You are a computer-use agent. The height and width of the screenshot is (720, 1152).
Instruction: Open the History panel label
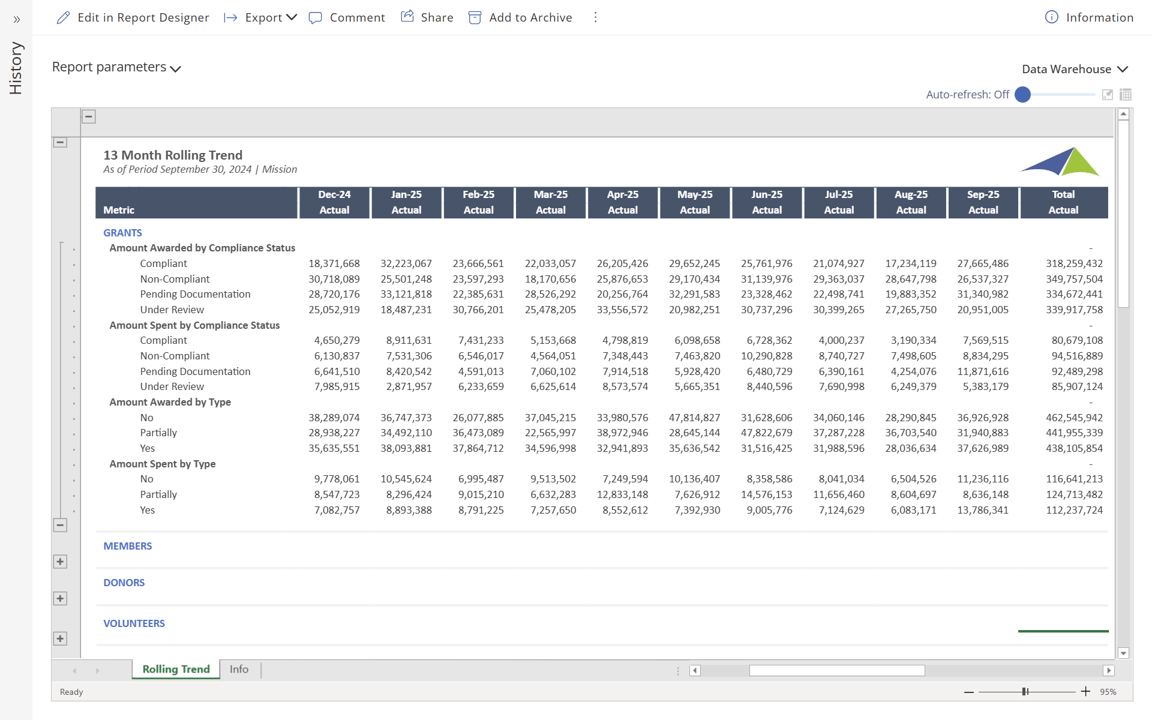(x=16, y=68)
